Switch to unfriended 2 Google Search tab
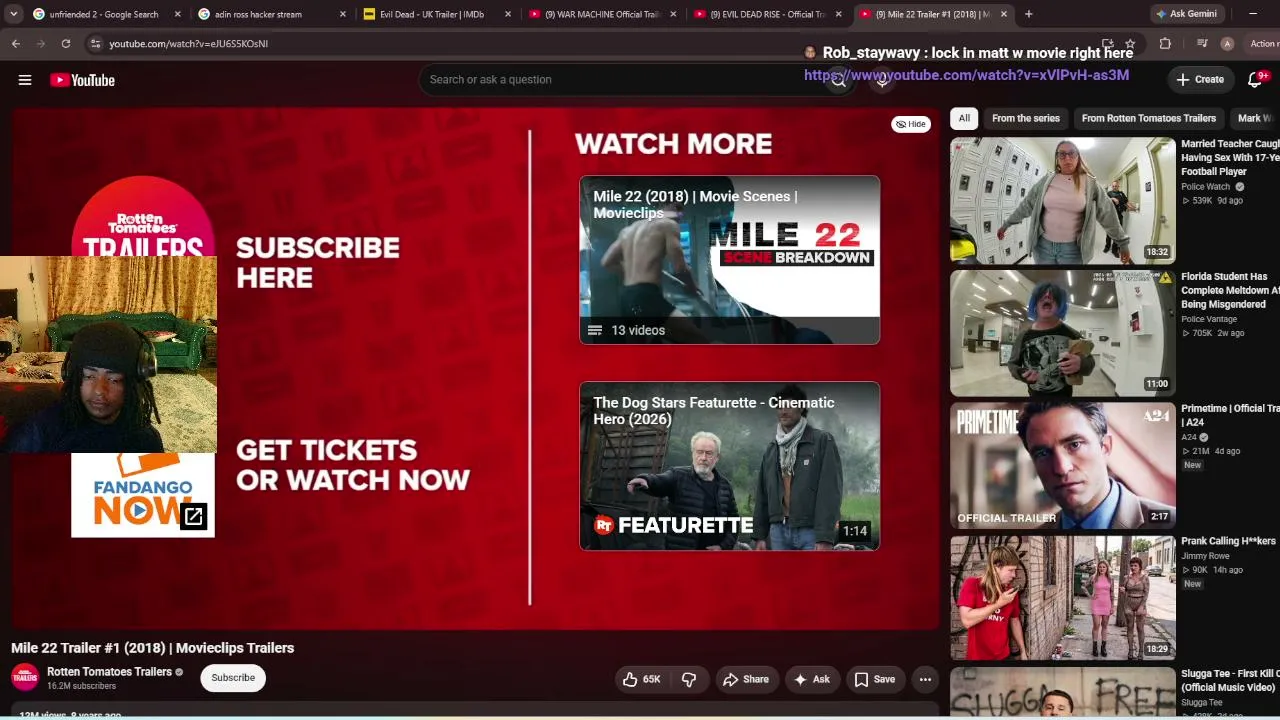This screenshot has height=720, width=1280. tap(103, 14)
